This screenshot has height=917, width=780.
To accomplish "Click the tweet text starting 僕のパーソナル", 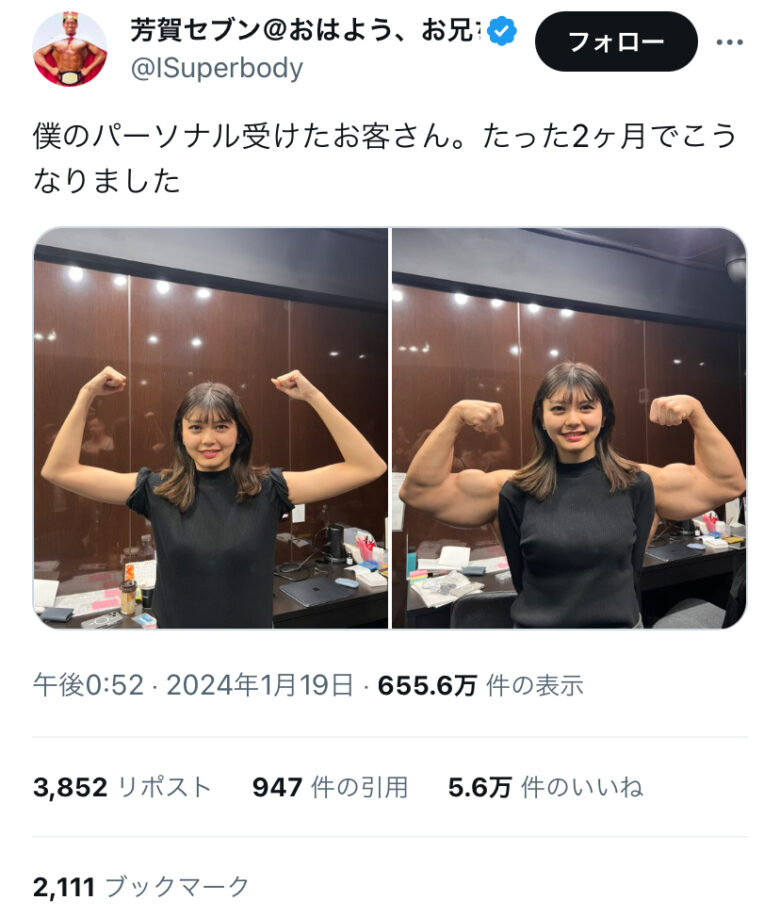I will (x=384, y=158).
